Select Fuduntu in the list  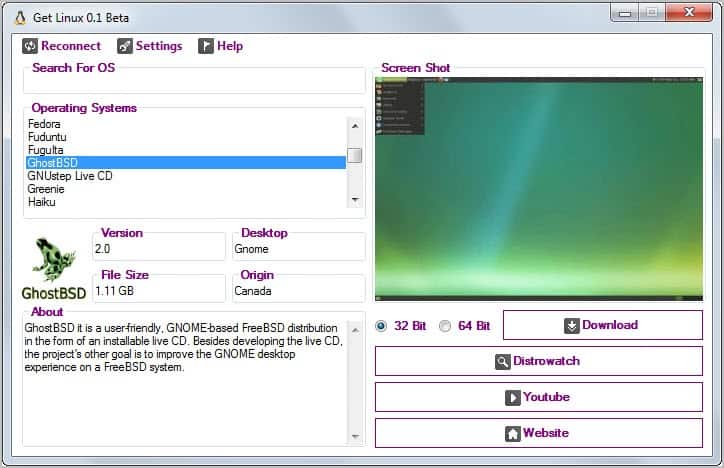pos(186,137)
